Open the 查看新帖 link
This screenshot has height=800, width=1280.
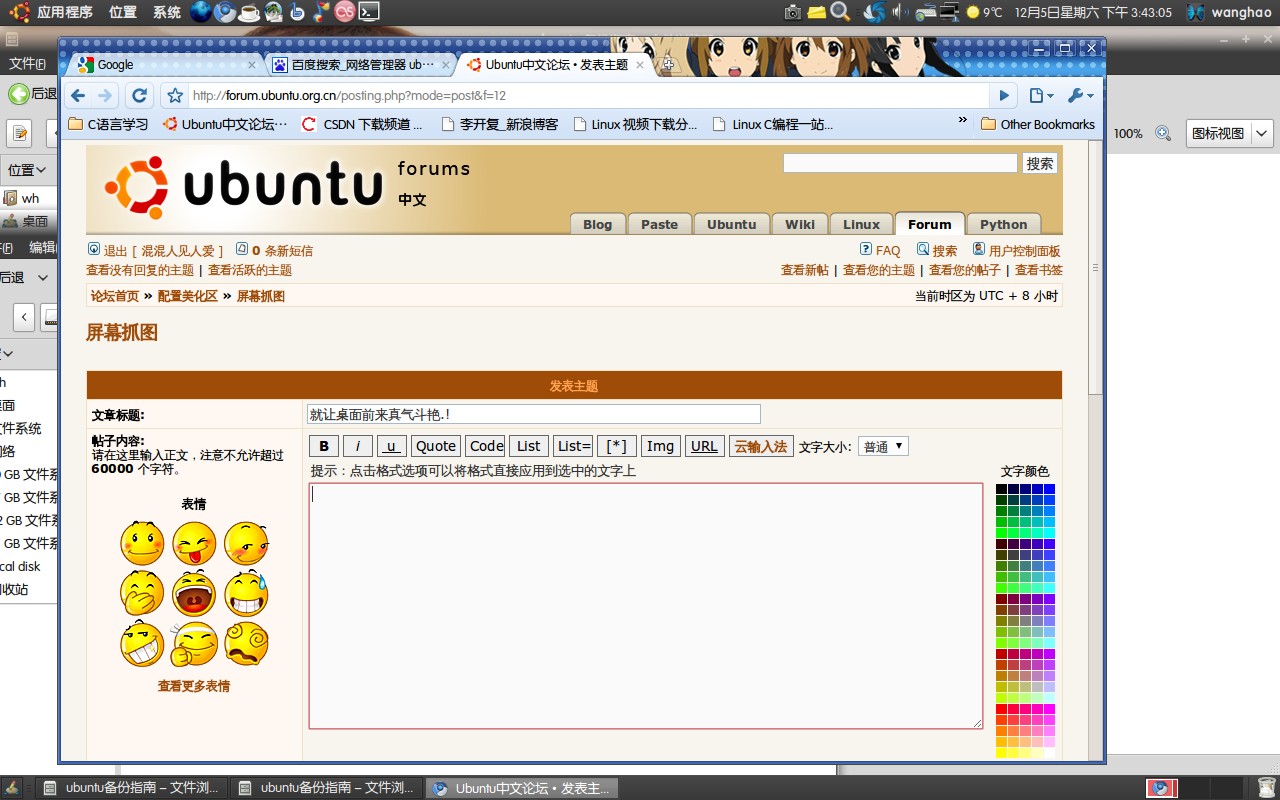(805, 270)
